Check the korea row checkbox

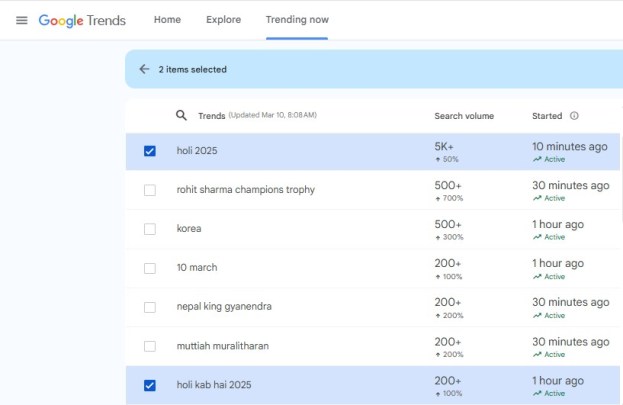click(x=150, y=229)
